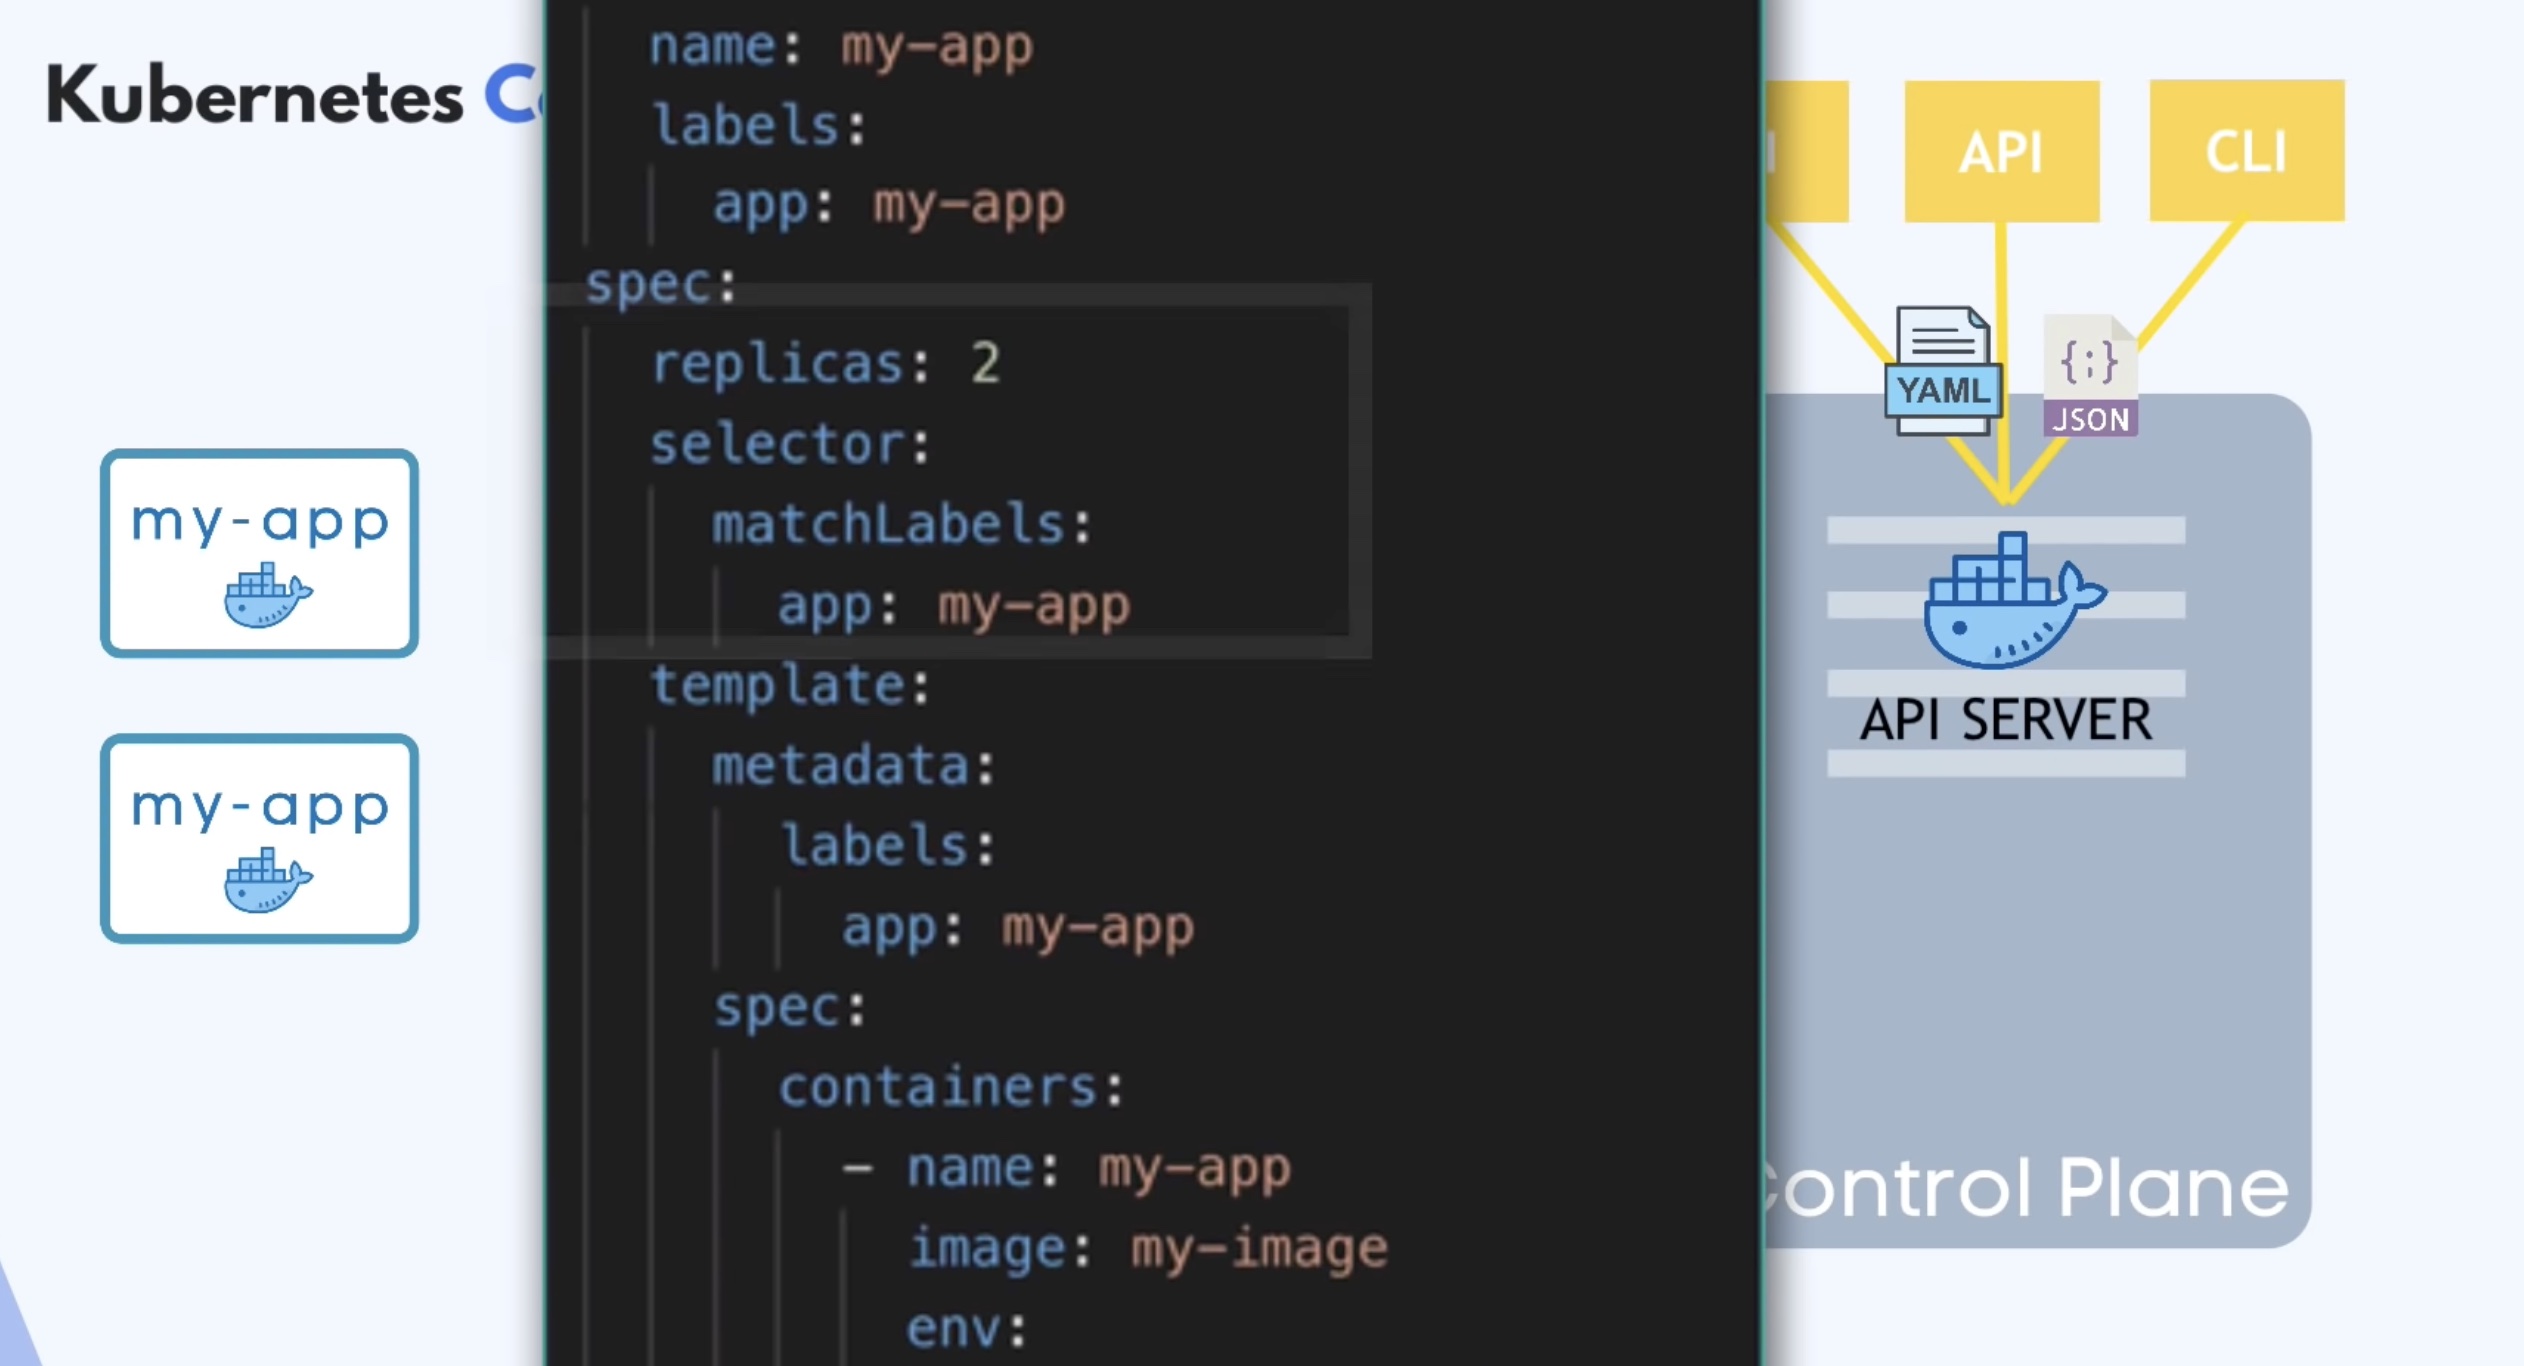Click the 'containers:' line
This screenshot has width=2524, height=1366.
(953, 1087)
